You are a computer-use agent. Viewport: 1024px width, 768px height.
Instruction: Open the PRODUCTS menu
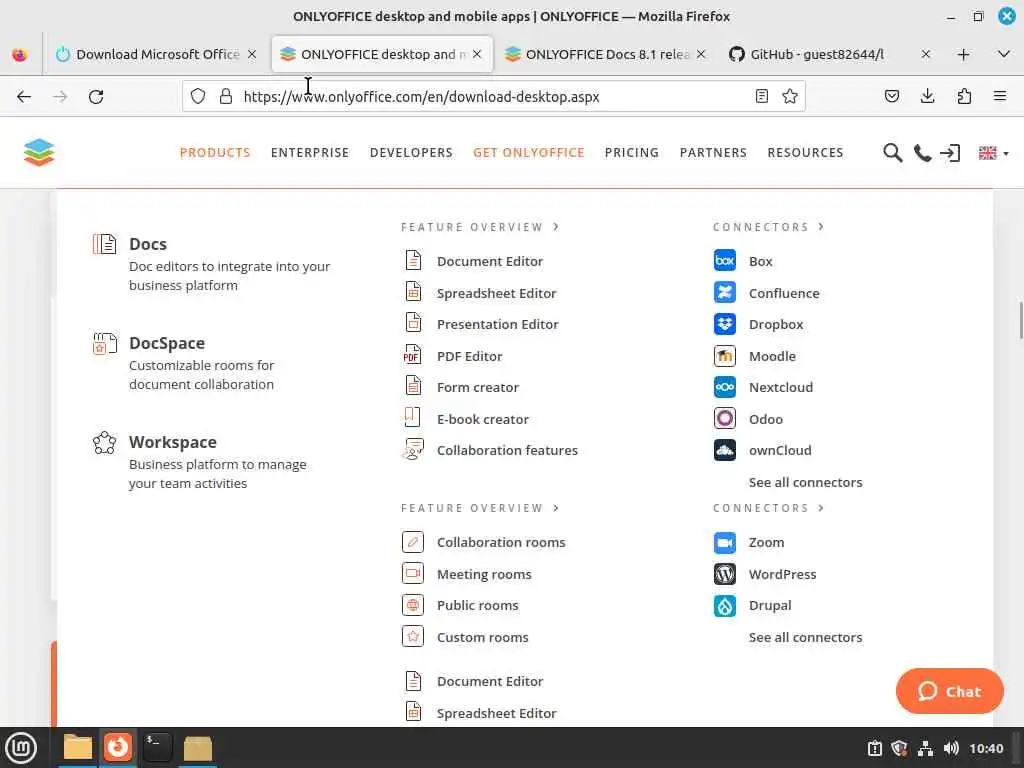point(215,153)
